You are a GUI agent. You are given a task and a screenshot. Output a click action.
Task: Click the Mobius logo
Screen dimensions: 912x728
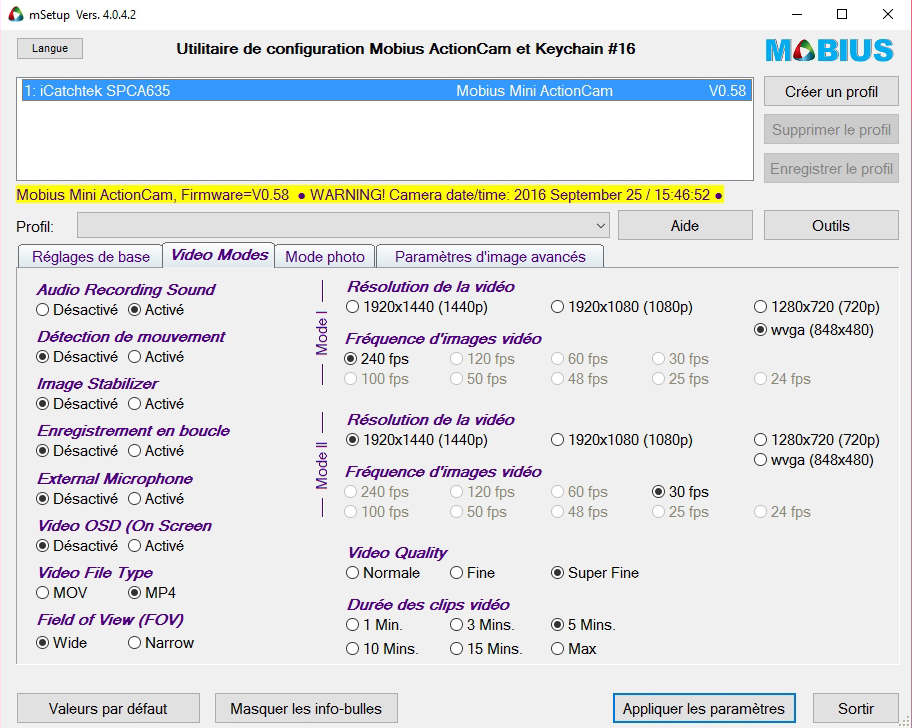829,50
